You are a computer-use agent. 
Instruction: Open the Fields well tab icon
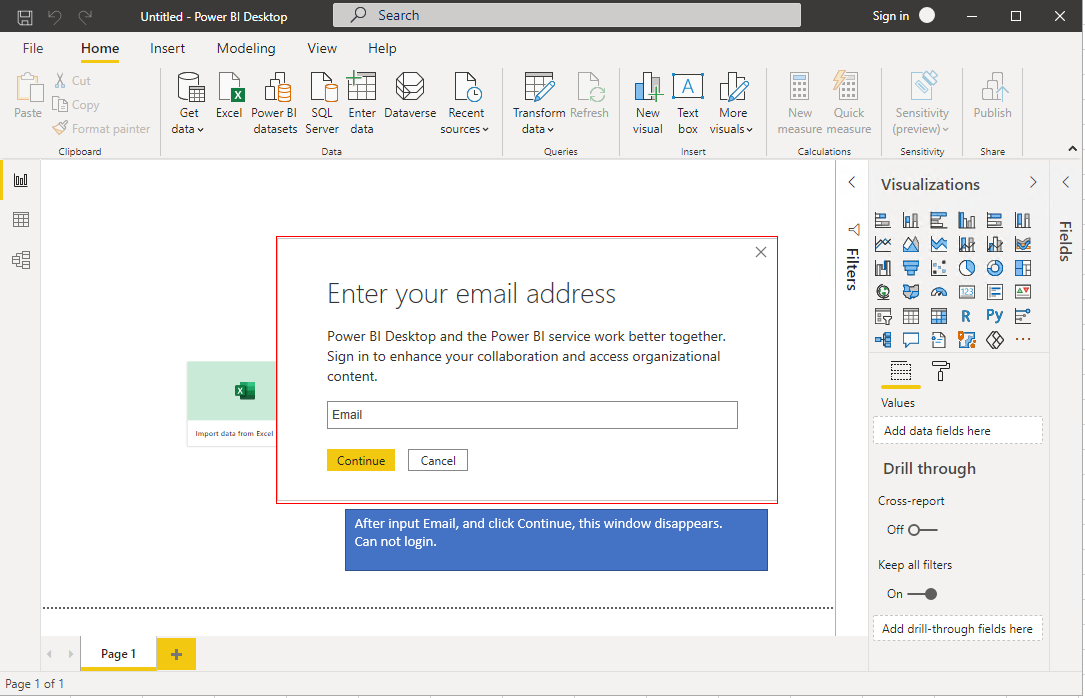[900, 371]
